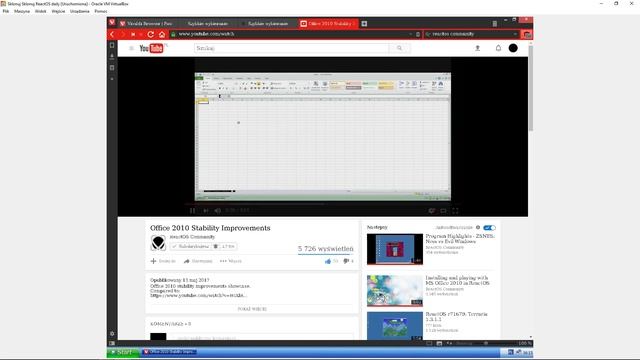The image size is (640, 360).
Task: Expand the 'Więcej' more options
Action: pyautogui.click(x=231, y=261)
